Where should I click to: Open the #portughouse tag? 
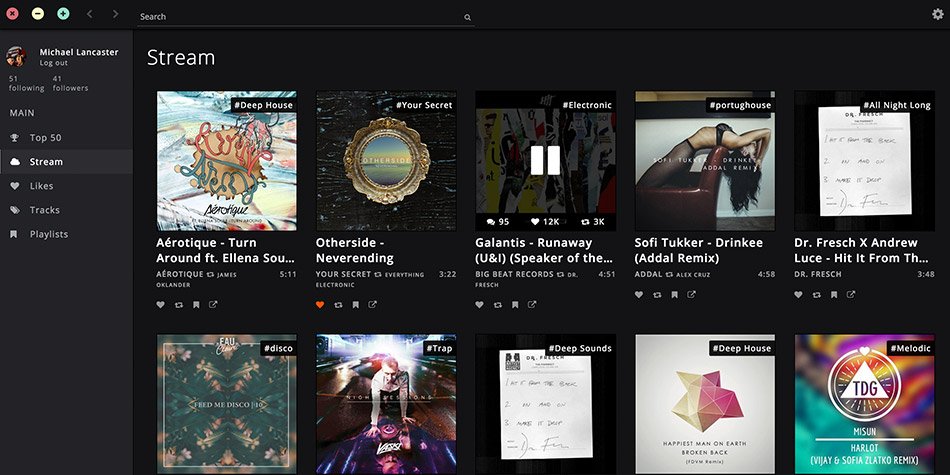[742, 105]
